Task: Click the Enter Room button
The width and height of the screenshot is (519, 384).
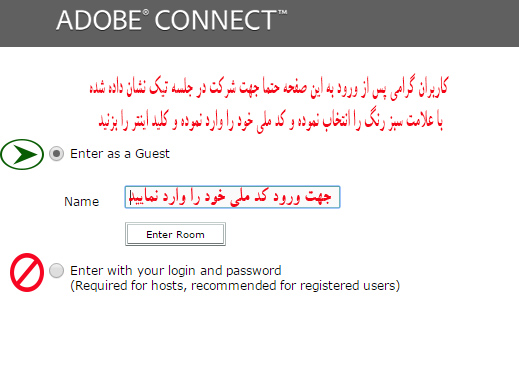Action: (x=175, y=234)
